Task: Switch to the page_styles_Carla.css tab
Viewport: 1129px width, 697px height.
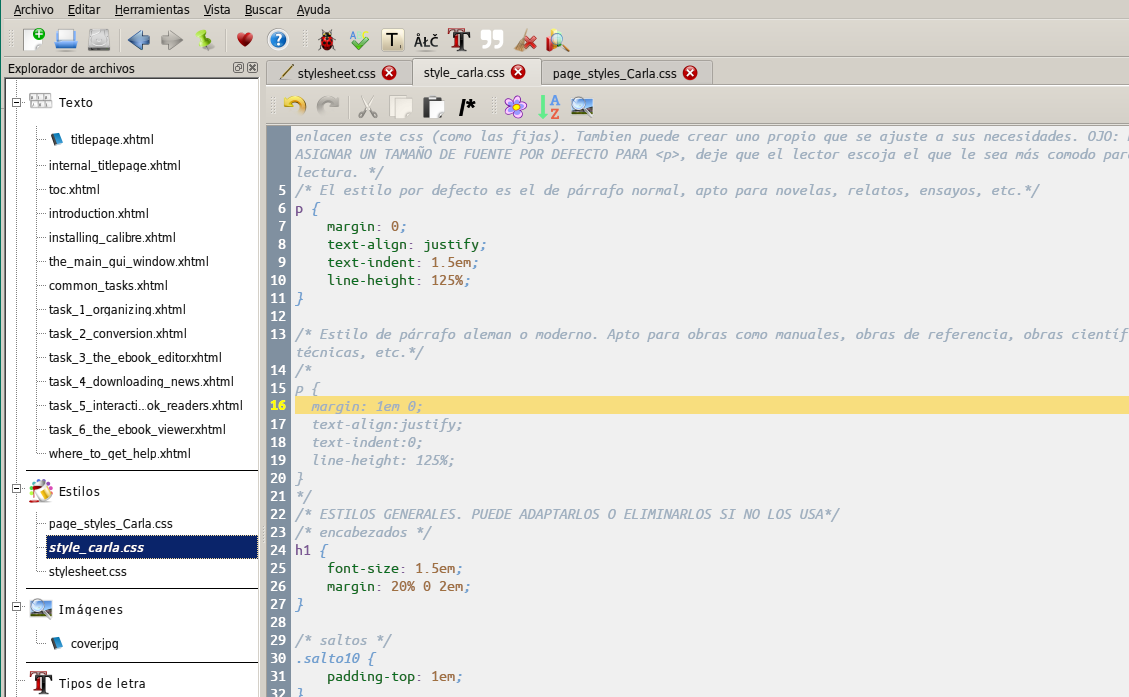Action: 614,73
